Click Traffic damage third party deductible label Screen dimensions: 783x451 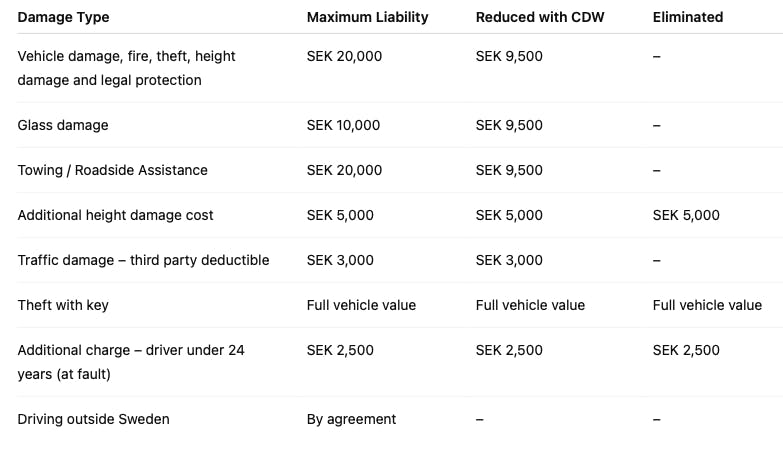(143, 260)
